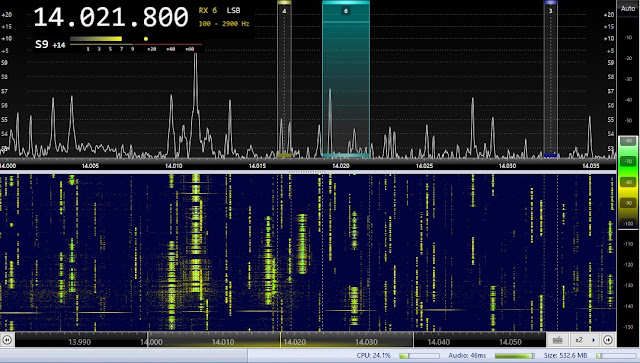Click the 14.030 mark on the navigation ruler
This screenshot has height=363, width=640.
click(x=366, y=342)
